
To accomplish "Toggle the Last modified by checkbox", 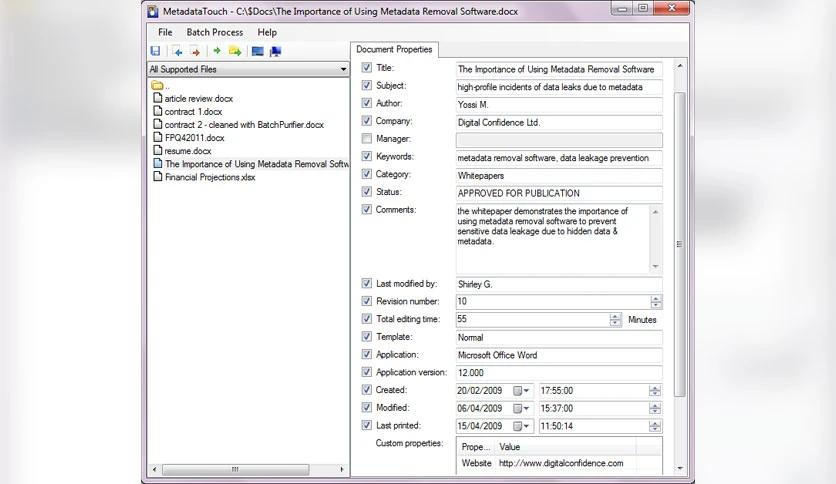I will click(366, 283).
